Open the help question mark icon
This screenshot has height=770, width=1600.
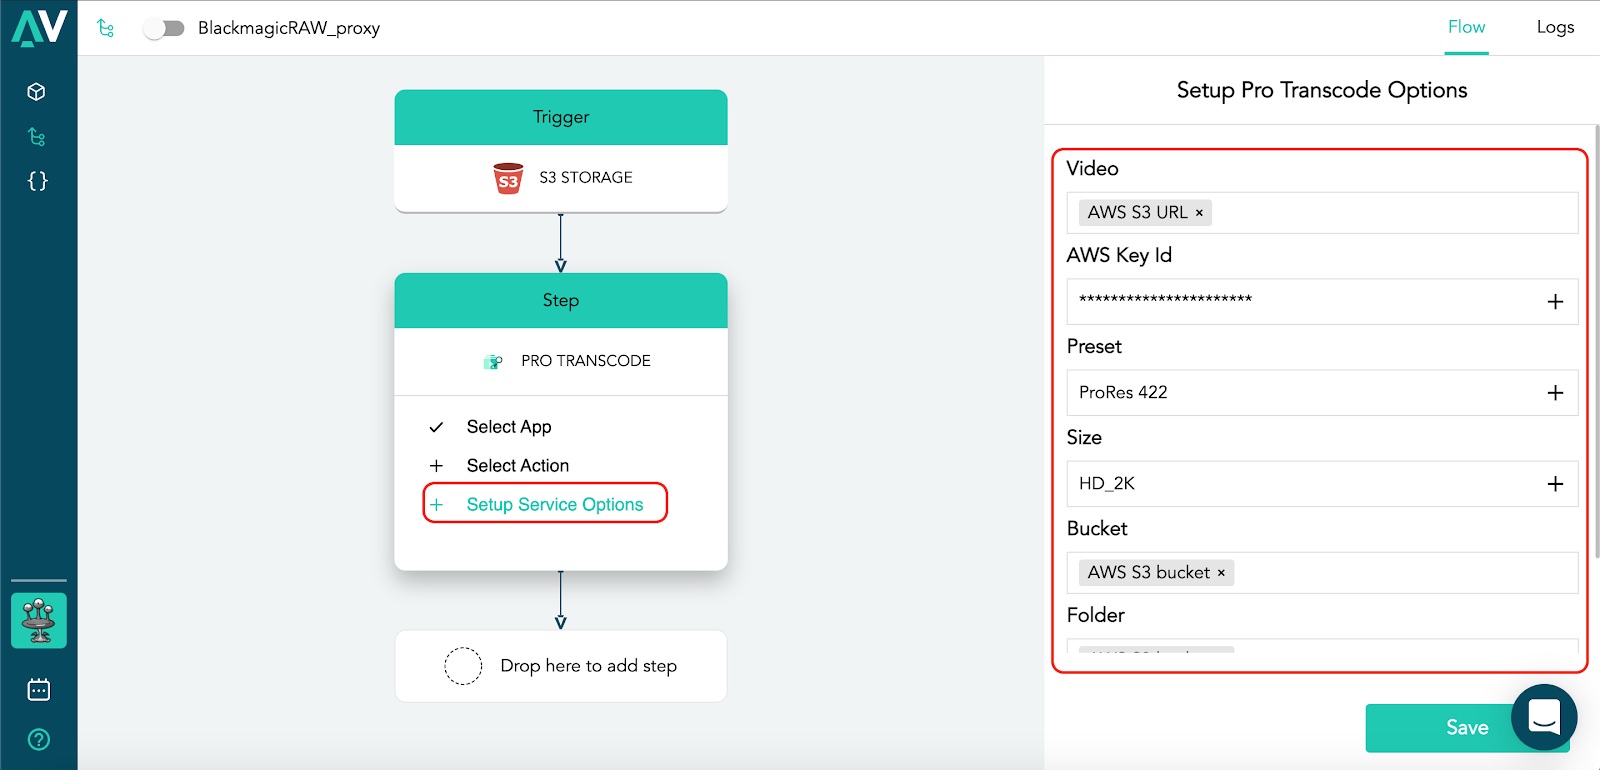(x=39, y=740)
